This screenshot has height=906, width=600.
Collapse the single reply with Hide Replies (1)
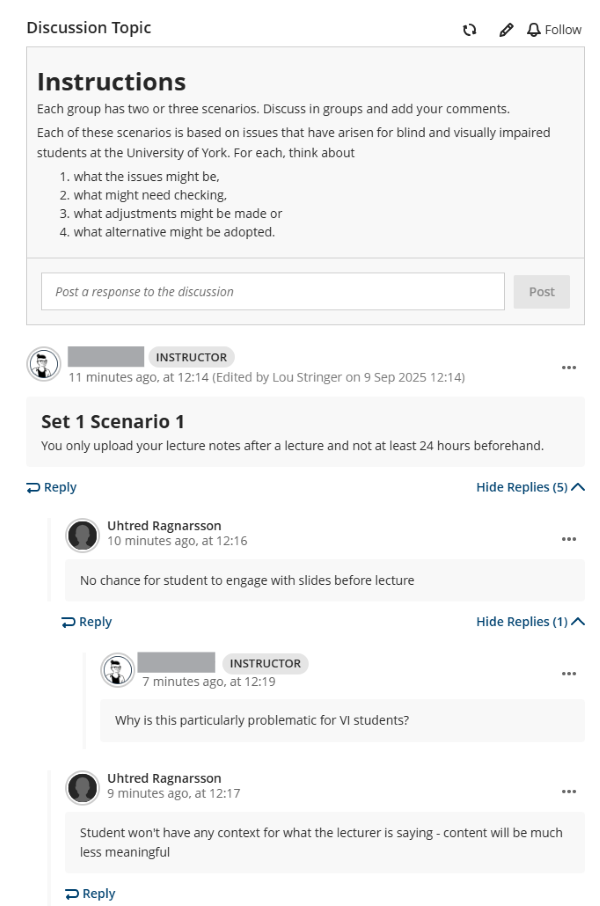coord(521,622)
